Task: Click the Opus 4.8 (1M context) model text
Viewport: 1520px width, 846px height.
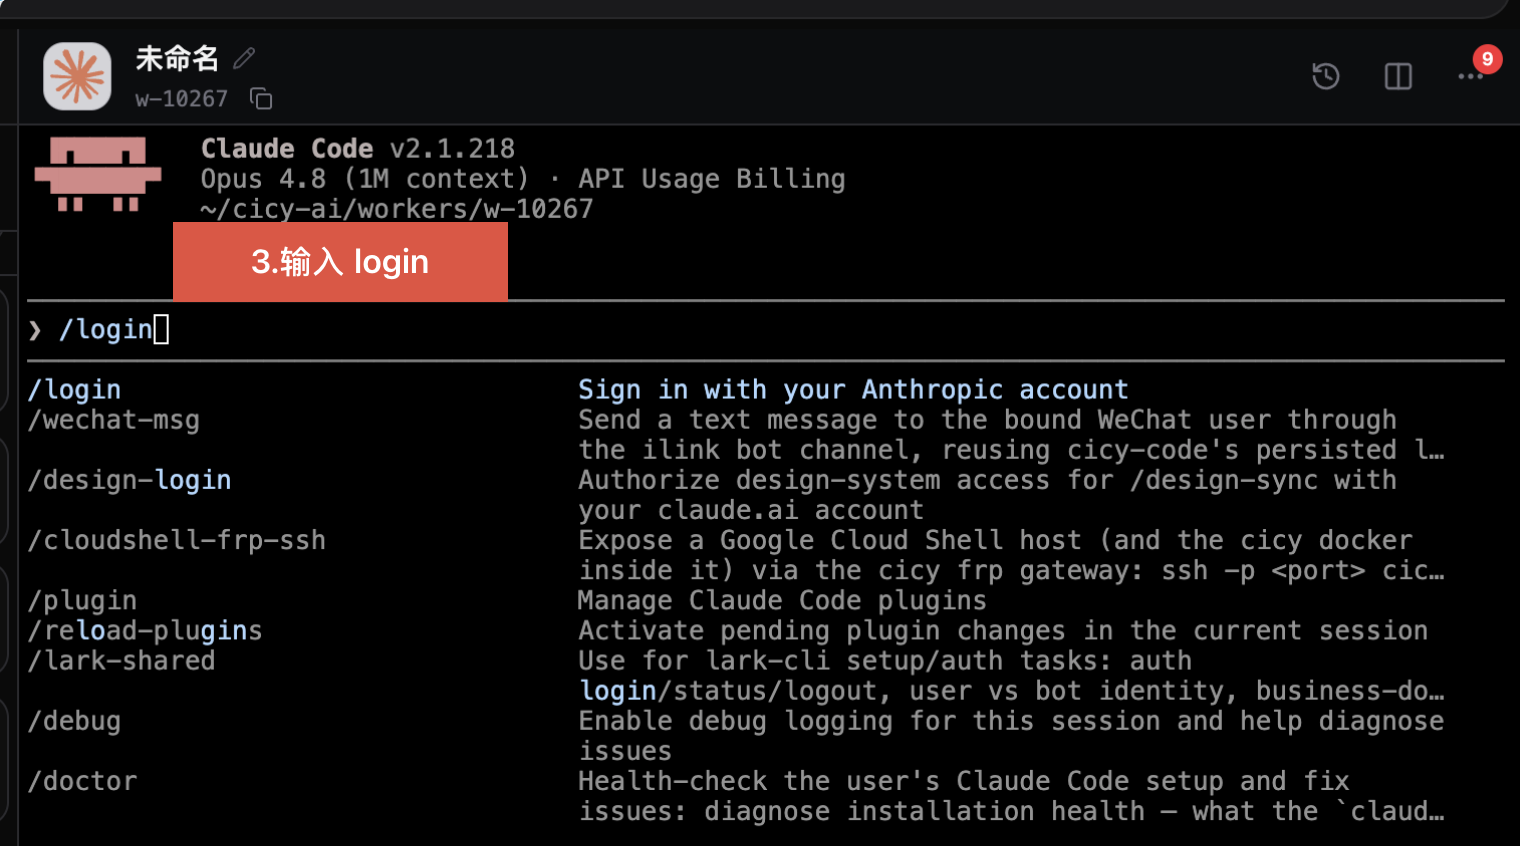Action: pos(365,179)
